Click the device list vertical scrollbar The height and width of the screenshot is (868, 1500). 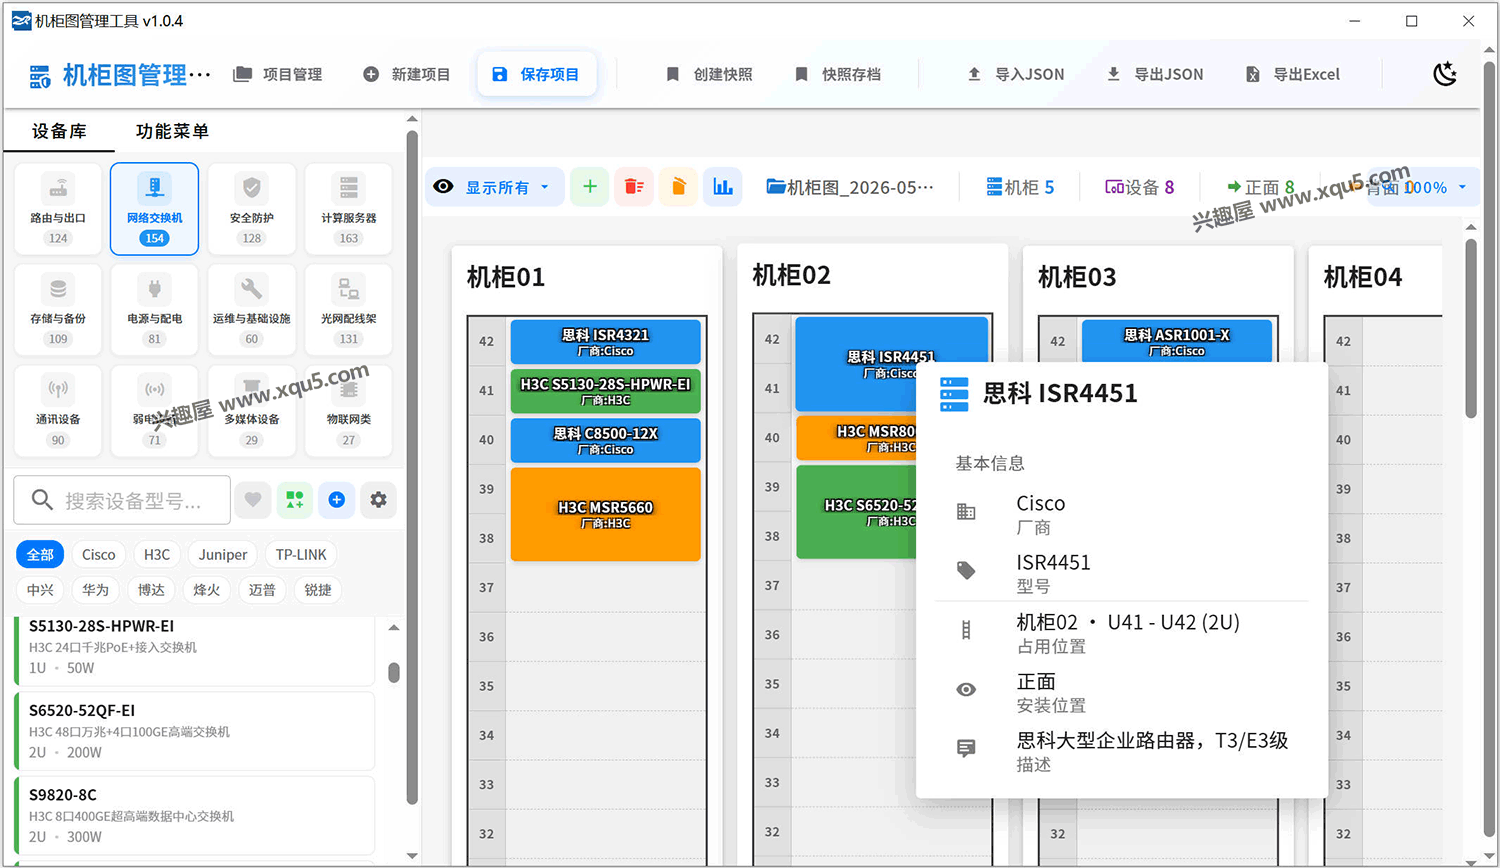pyautogui.click(x=394, y=672)
